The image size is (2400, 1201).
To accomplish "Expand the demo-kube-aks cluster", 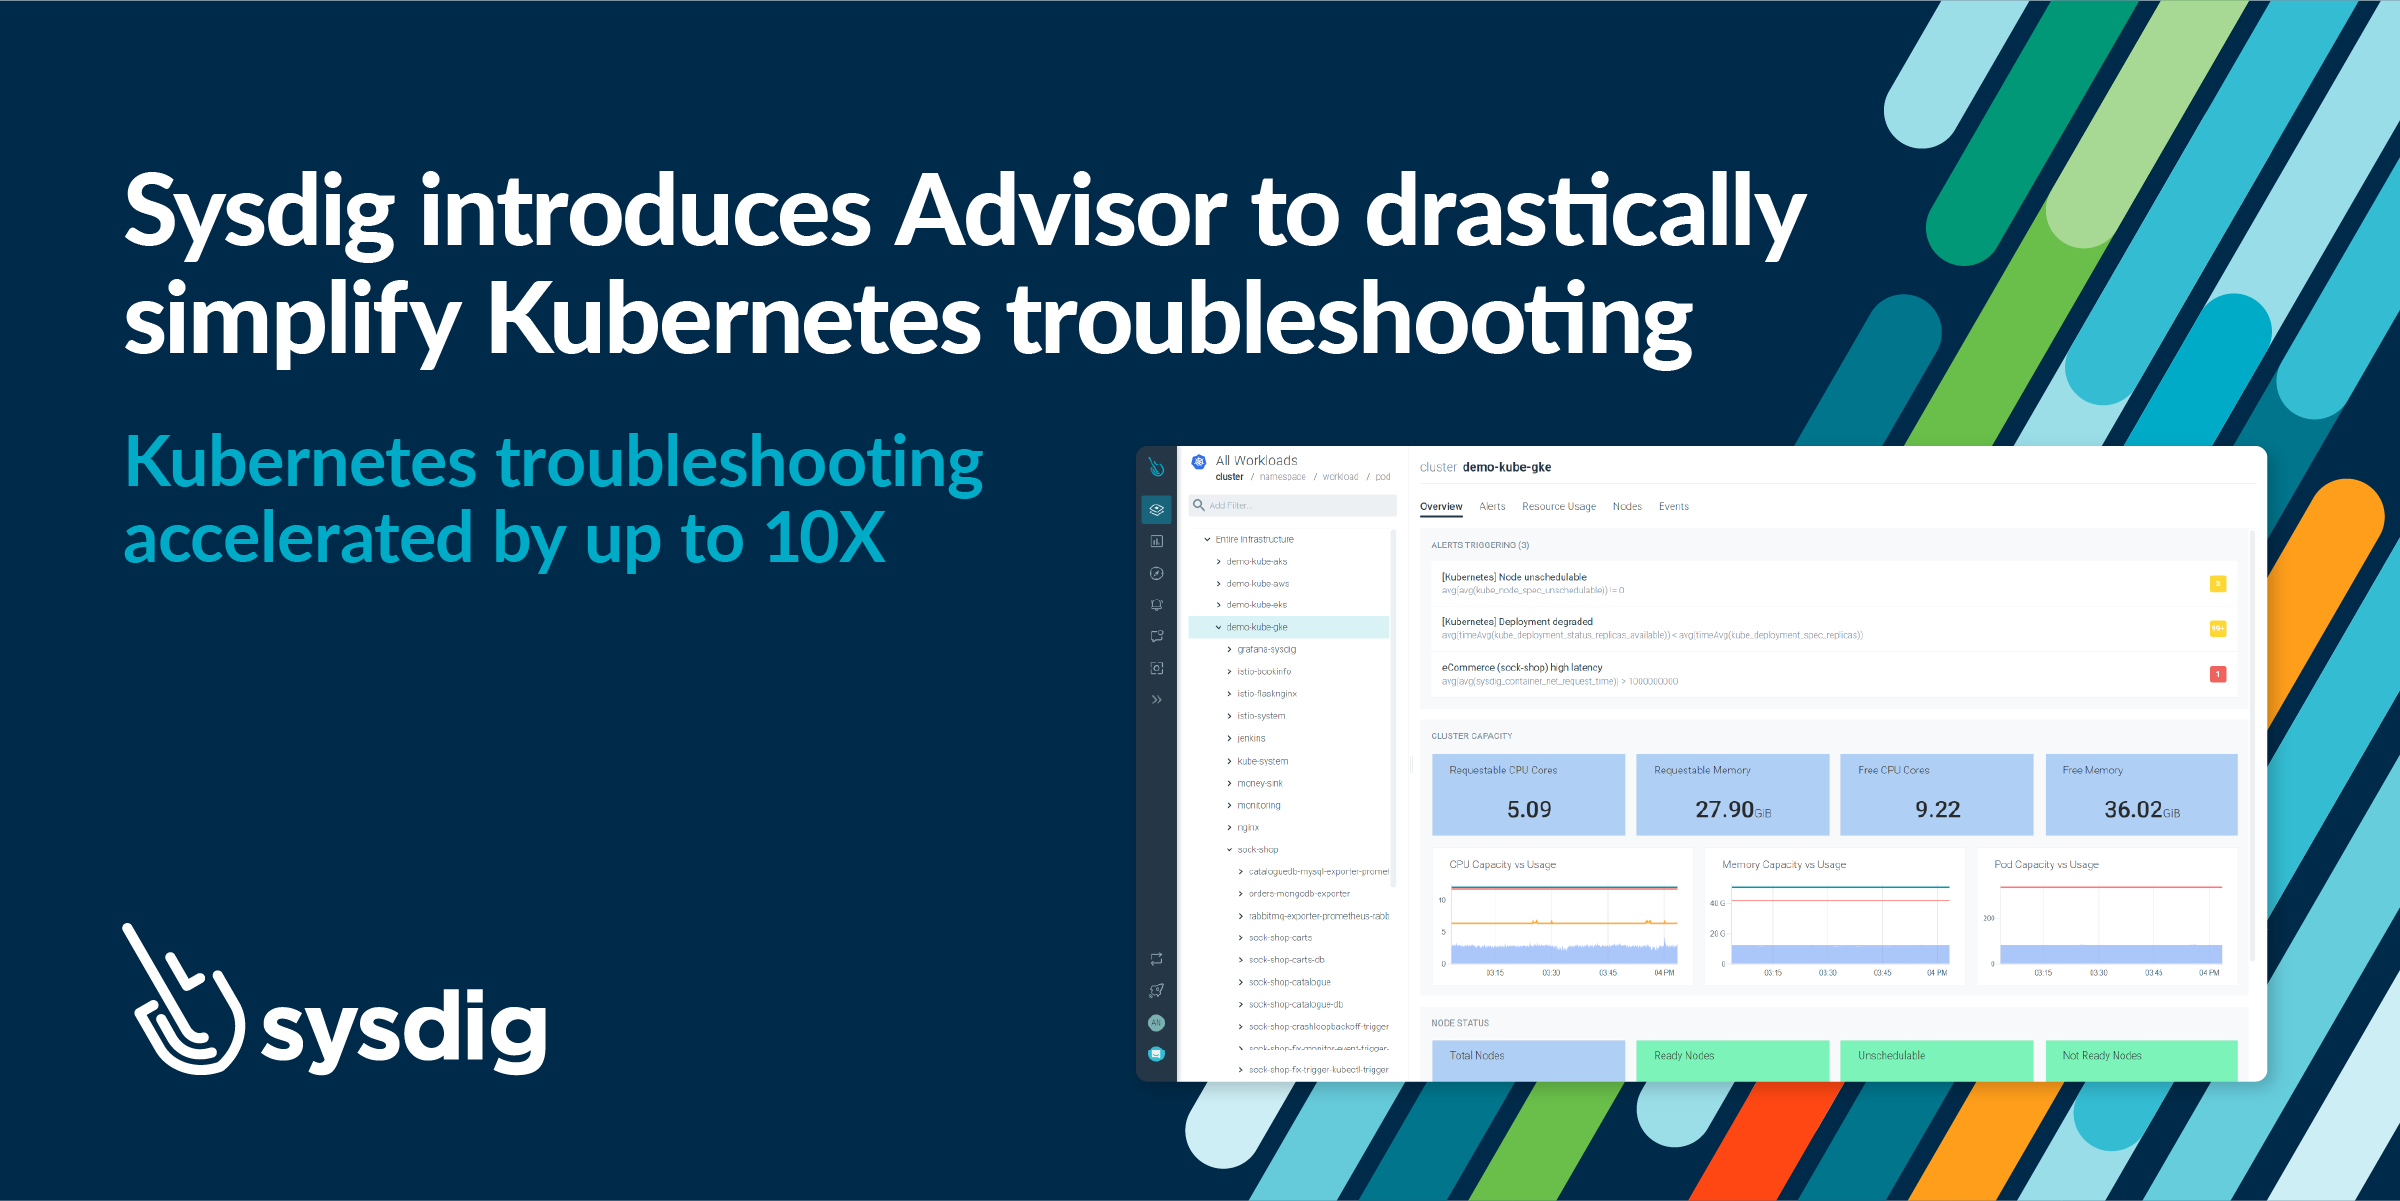I will pos(1218,562).
